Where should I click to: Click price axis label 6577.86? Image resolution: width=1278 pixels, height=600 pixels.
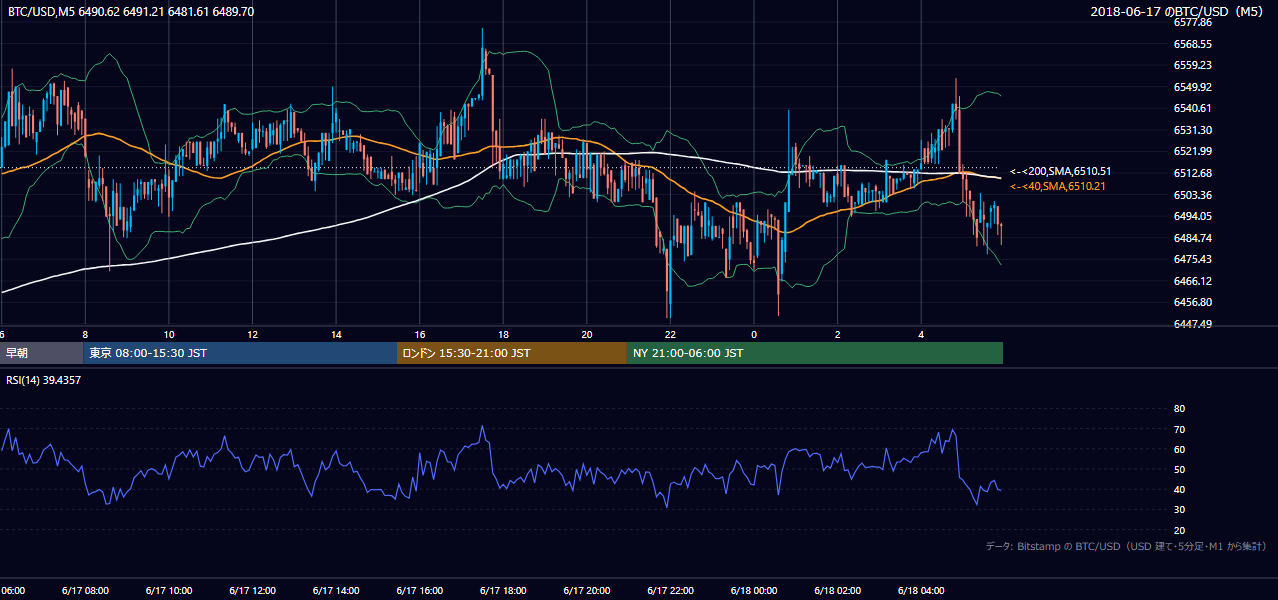tap(1193, 22)
